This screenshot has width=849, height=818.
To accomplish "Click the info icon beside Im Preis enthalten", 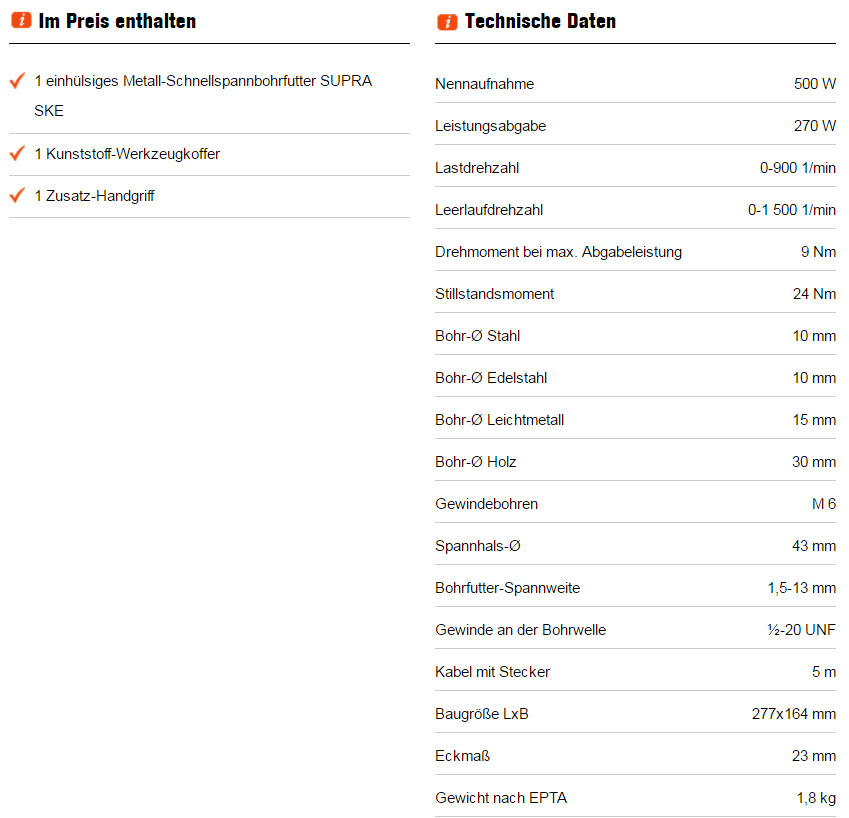I will [21, 22].
